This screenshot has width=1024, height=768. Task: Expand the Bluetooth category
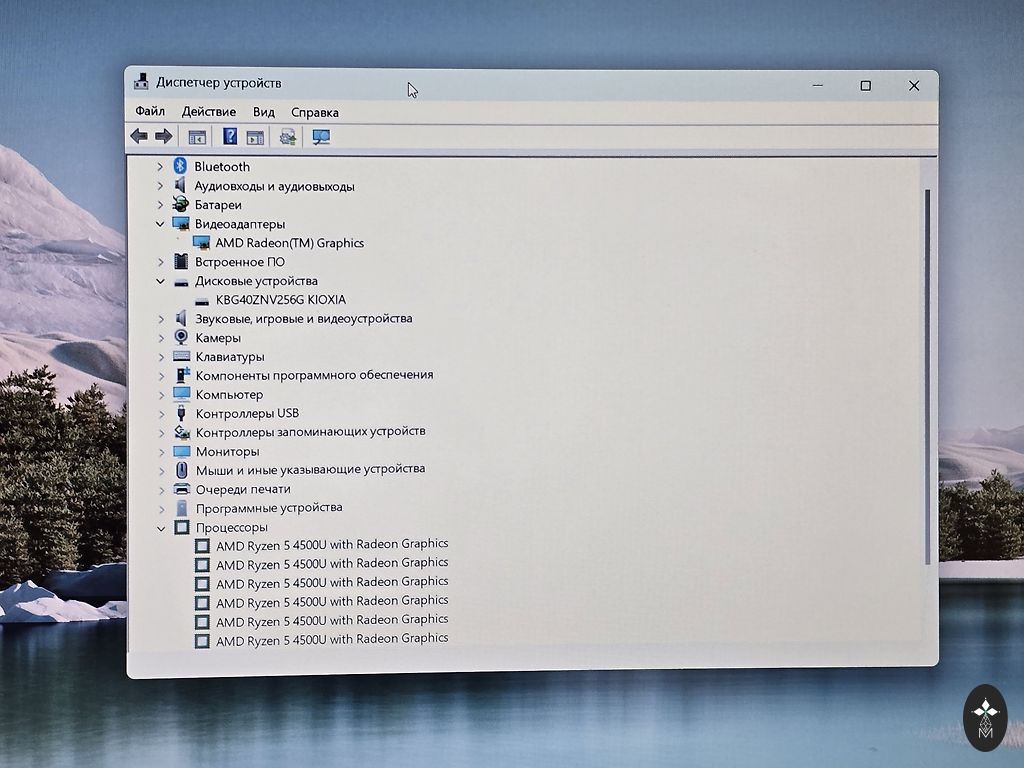coord(160,167)
